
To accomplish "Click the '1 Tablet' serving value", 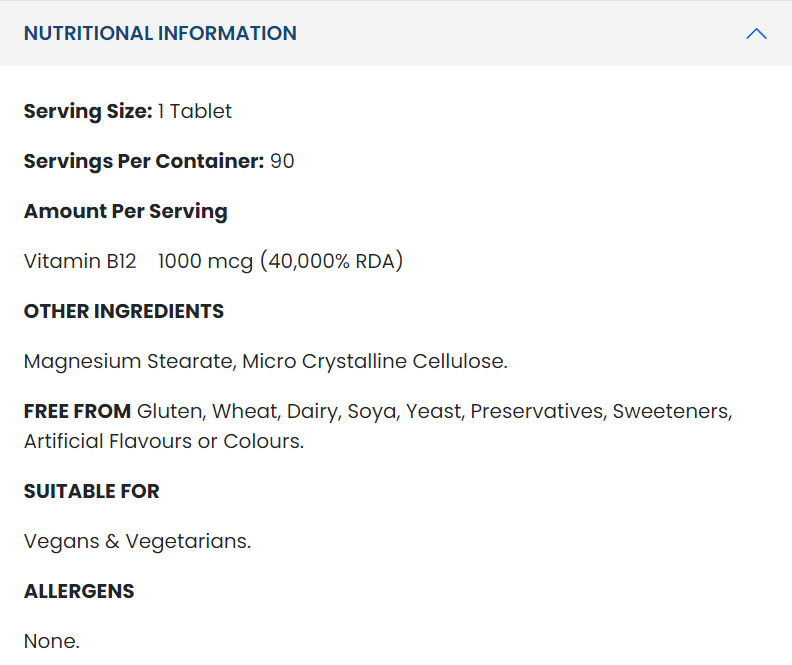I will 195,111.
